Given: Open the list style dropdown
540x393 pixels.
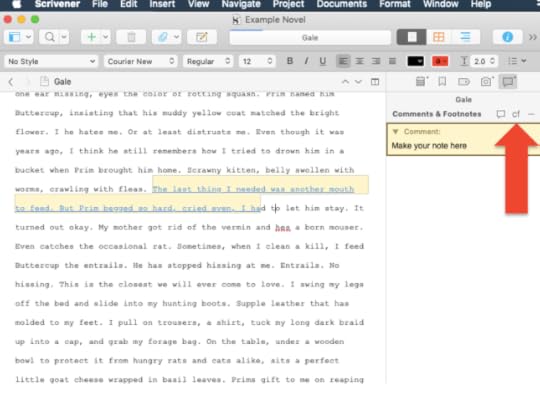Looking at the screenshot, I should tap(517, 61).
